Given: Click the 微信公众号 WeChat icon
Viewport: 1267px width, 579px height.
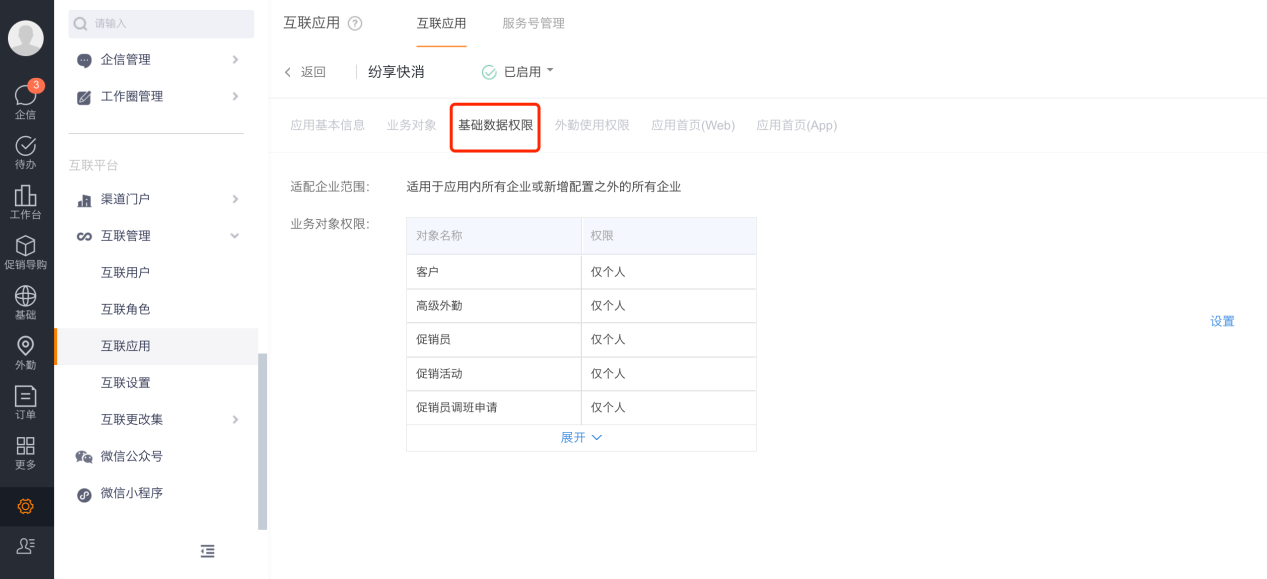Looking at the screenshot, I should (x=85, y=457).
